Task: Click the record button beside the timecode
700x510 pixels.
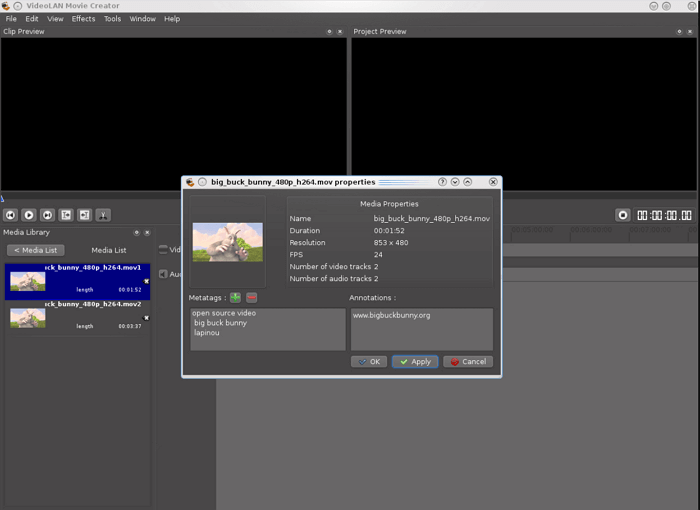Action: (x=622, y=215)
